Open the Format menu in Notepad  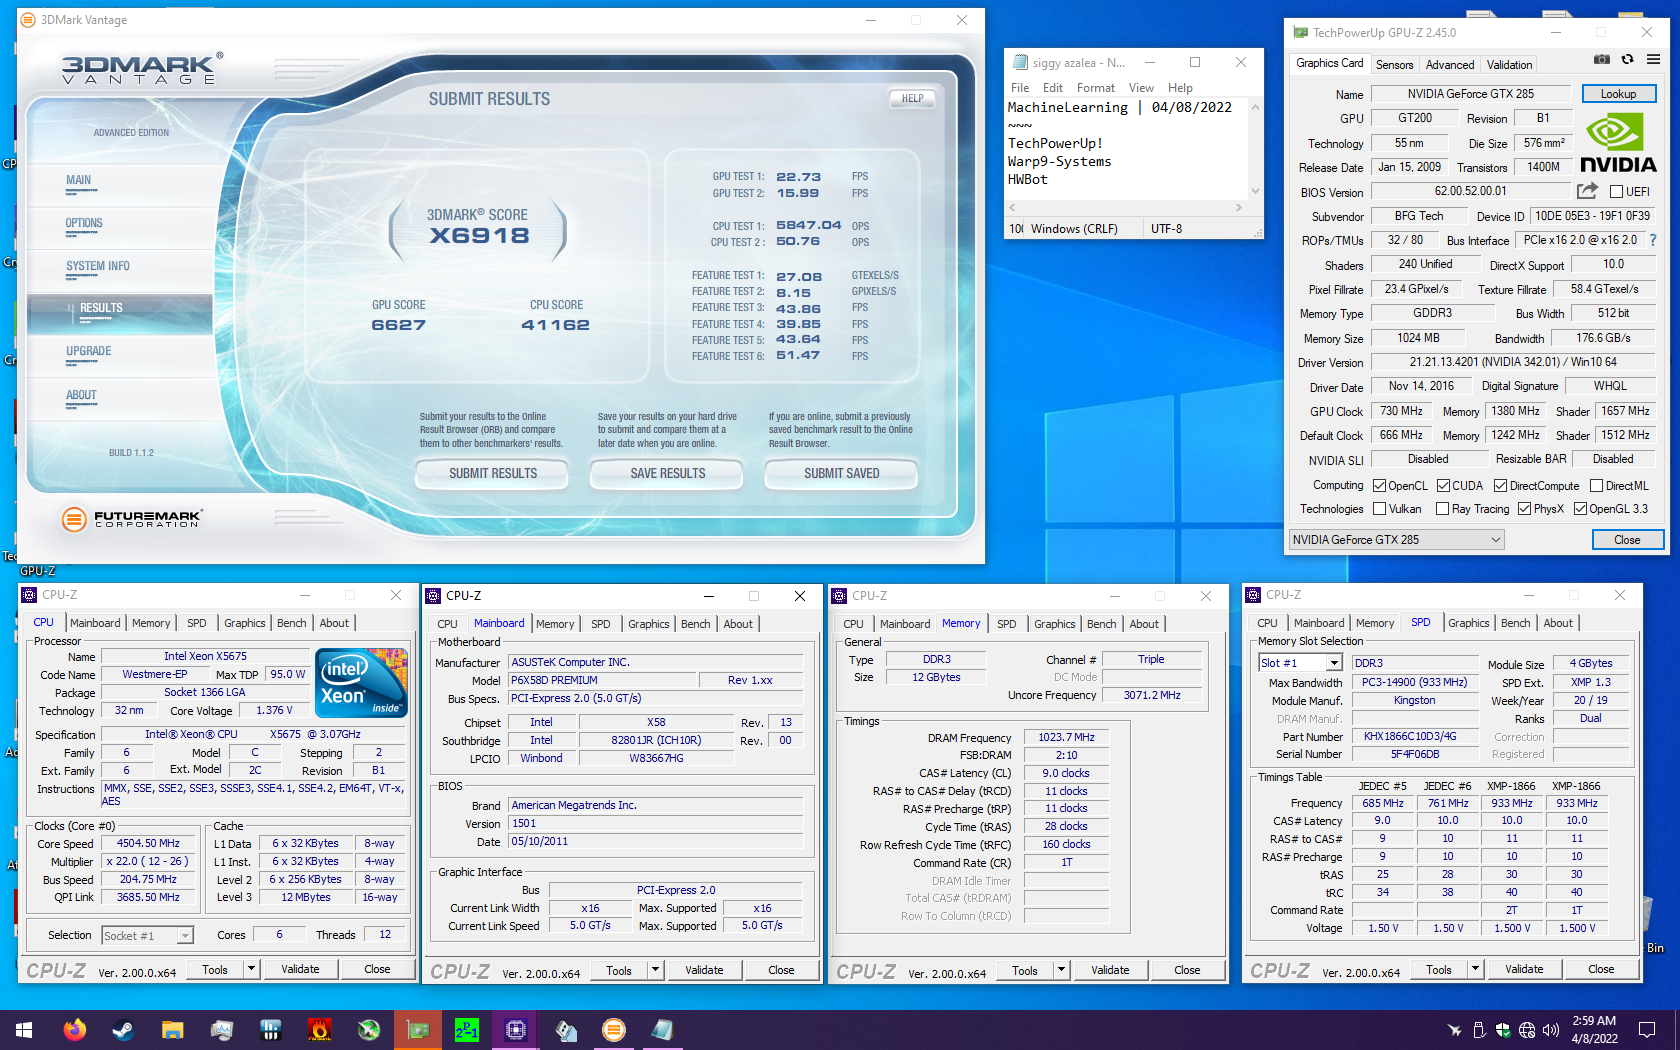(1095, 88)
